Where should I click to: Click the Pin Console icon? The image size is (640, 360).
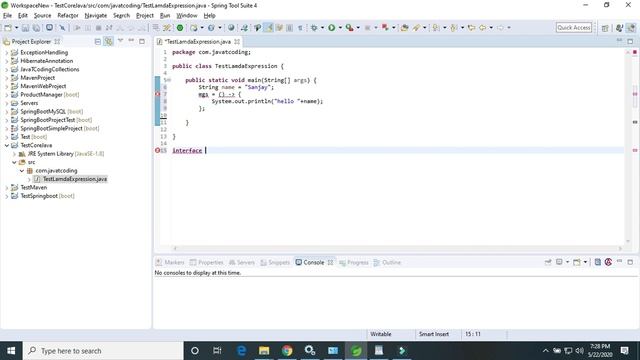pyautogui.click(x=548, y=262)
